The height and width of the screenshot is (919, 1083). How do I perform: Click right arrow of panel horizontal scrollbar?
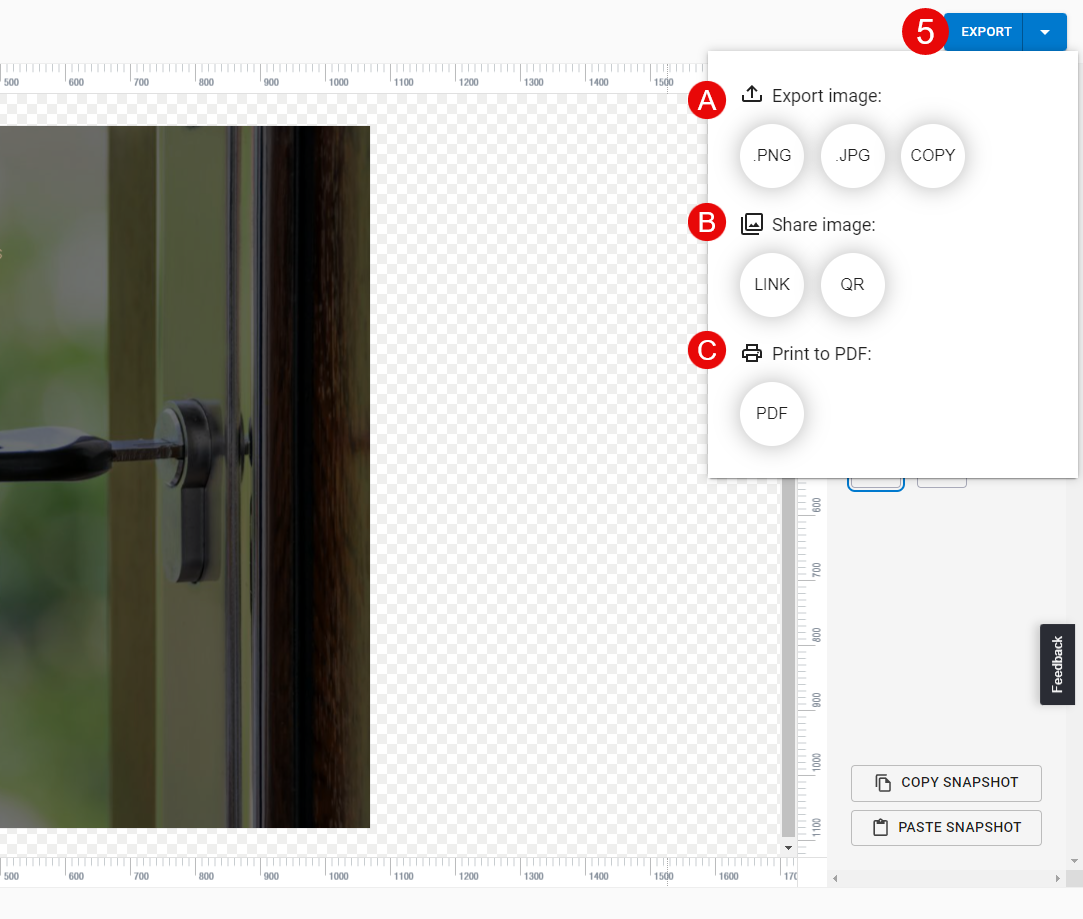tap(1057, 879)
